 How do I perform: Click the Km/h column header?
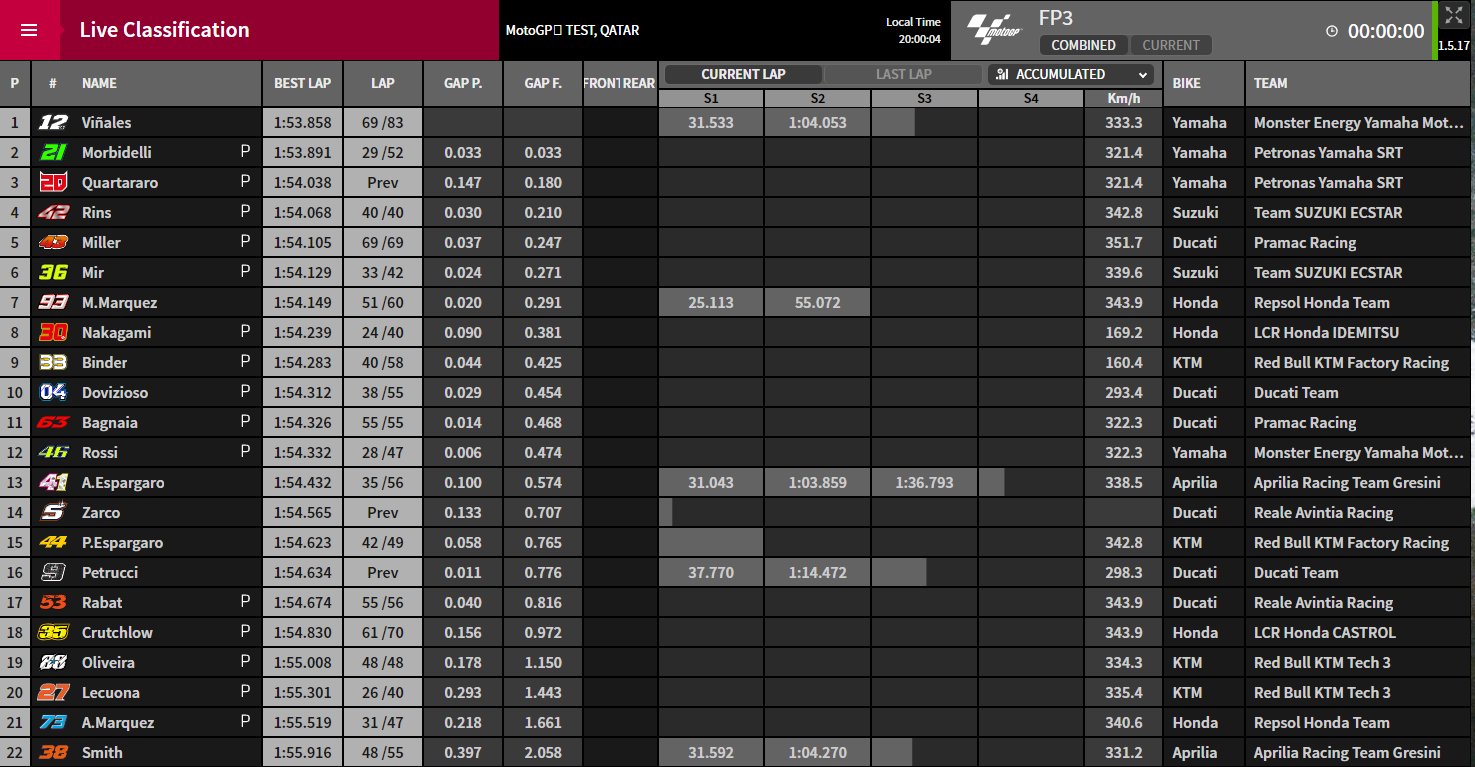click(x=1124, y=98)
